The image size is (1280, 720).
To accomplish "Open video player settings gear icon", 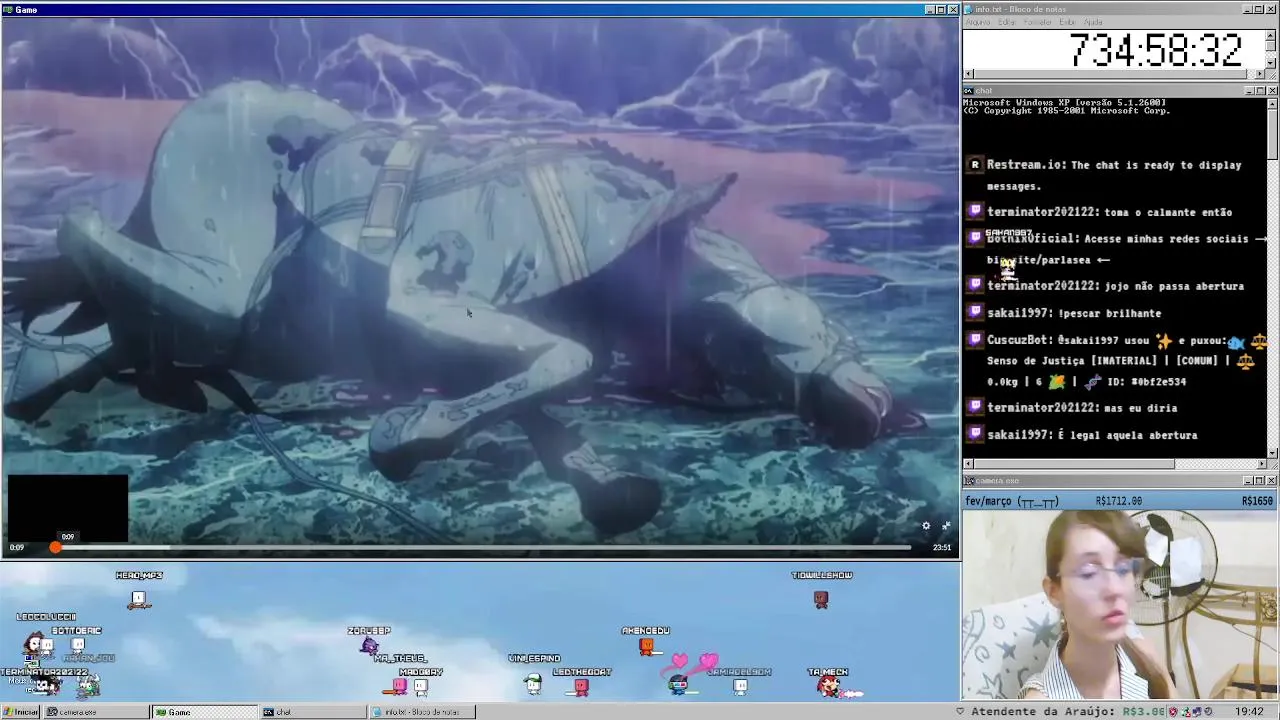I will [926, 526].
